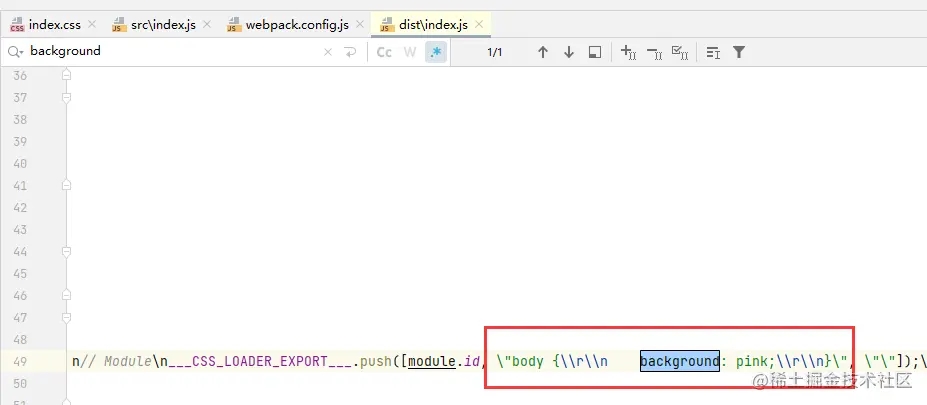This screenshot has height=405, width=927.
Task: Collapse the fold marker at line 36
Action: [x=66, y=75]
